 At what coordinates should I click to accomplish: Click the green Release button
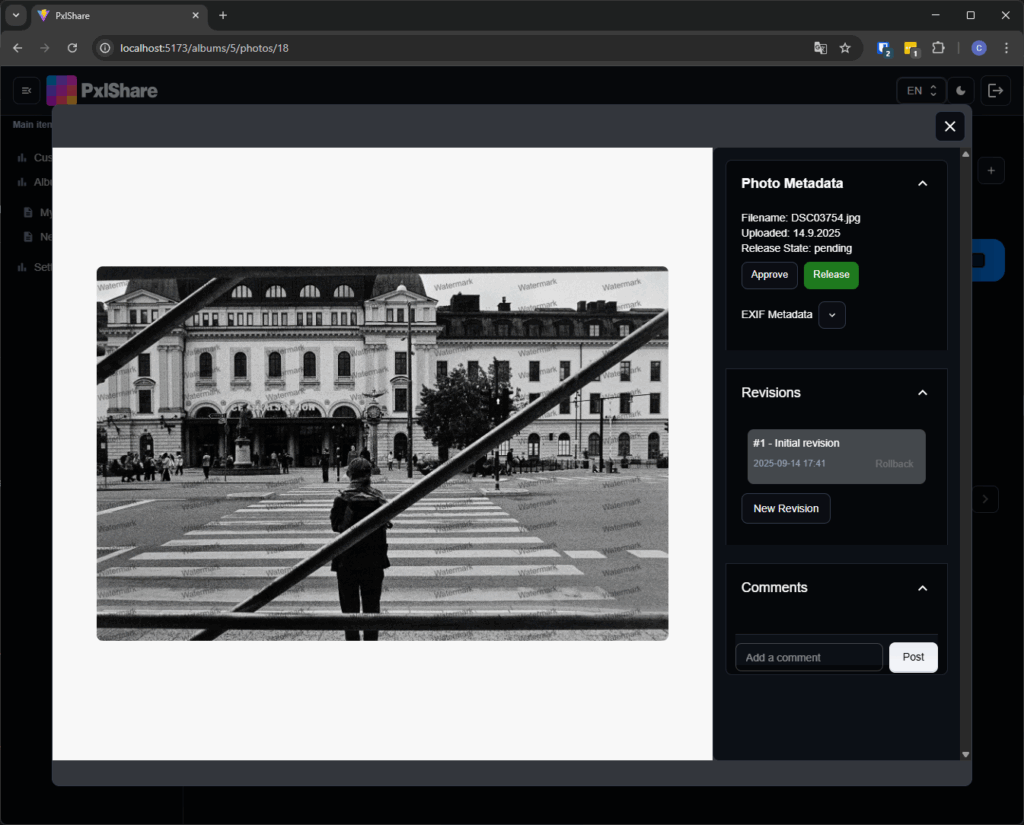click(x=831, y=275)
